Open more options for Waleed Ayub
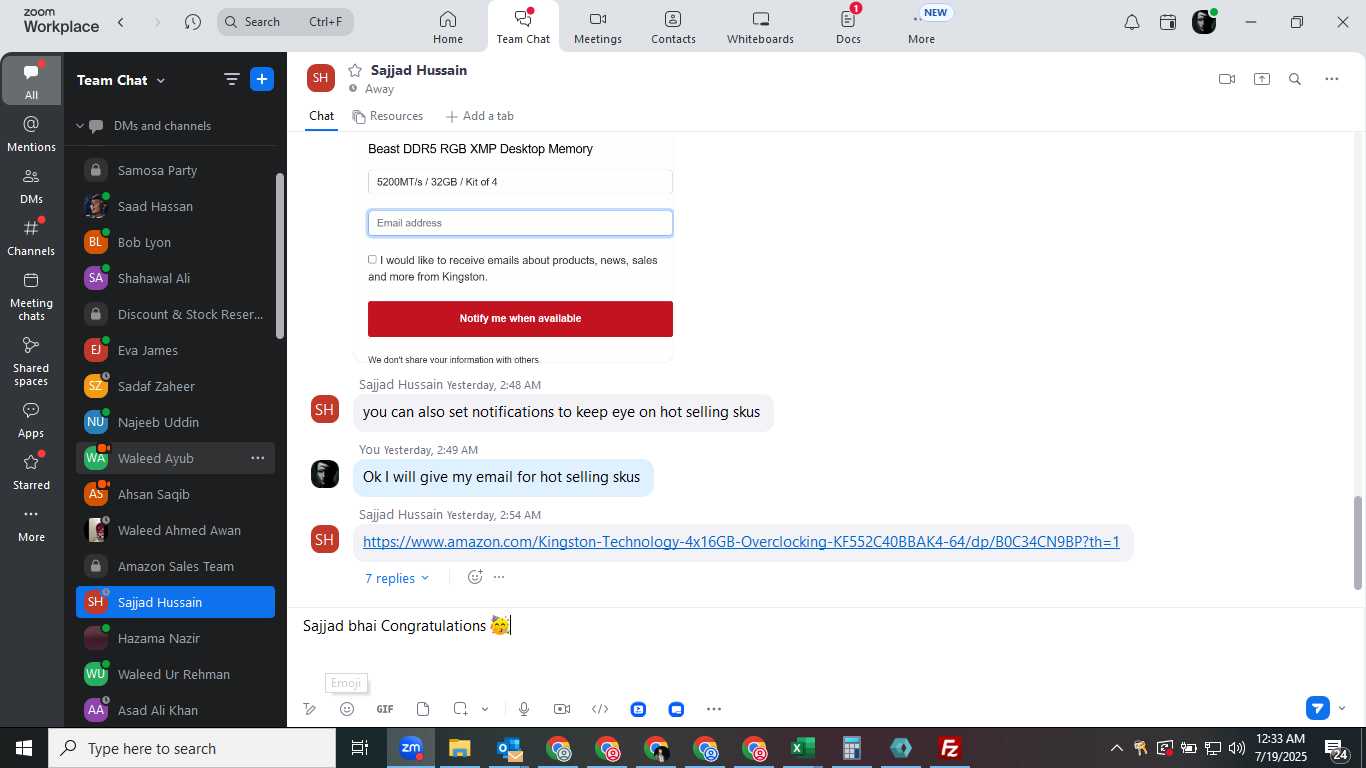This screenshot has width=1366, height=768. (258, 458)
